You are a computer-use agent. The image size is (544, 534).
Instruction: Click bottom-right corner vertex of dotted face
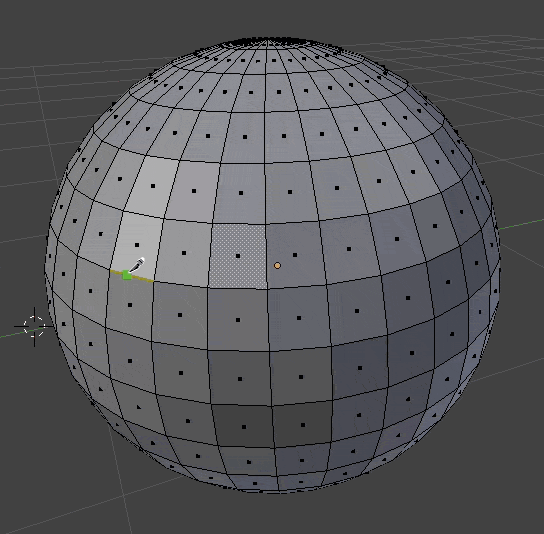pos(267,288)
